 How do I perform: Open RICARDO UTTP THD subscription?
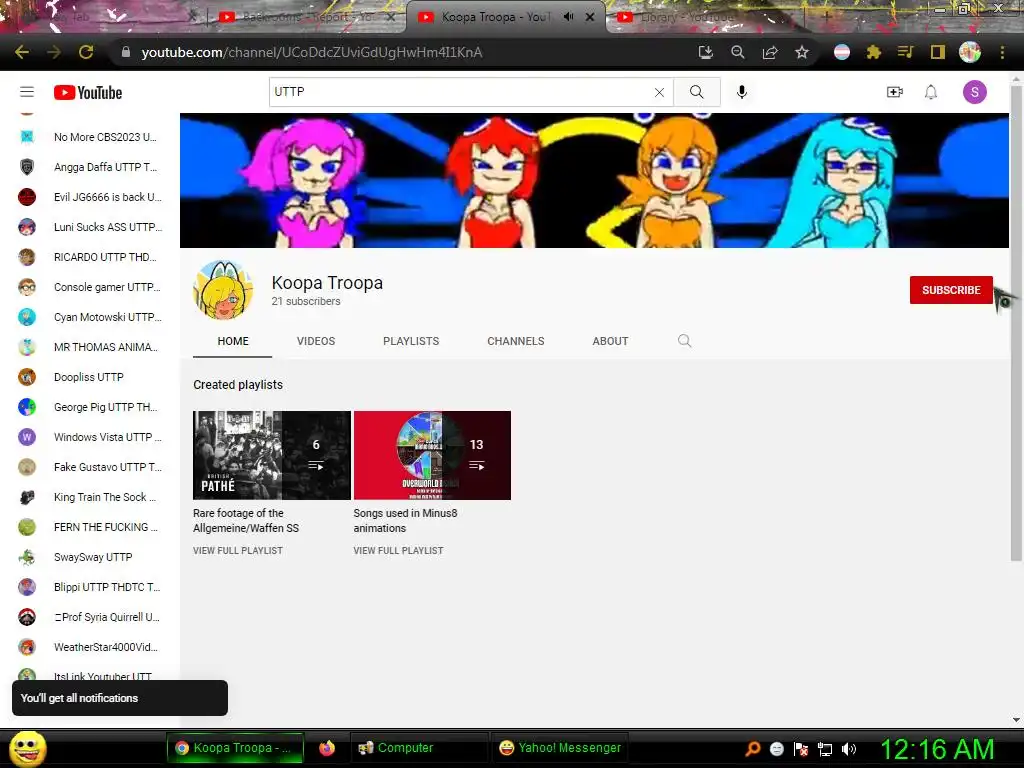[89, 257]
